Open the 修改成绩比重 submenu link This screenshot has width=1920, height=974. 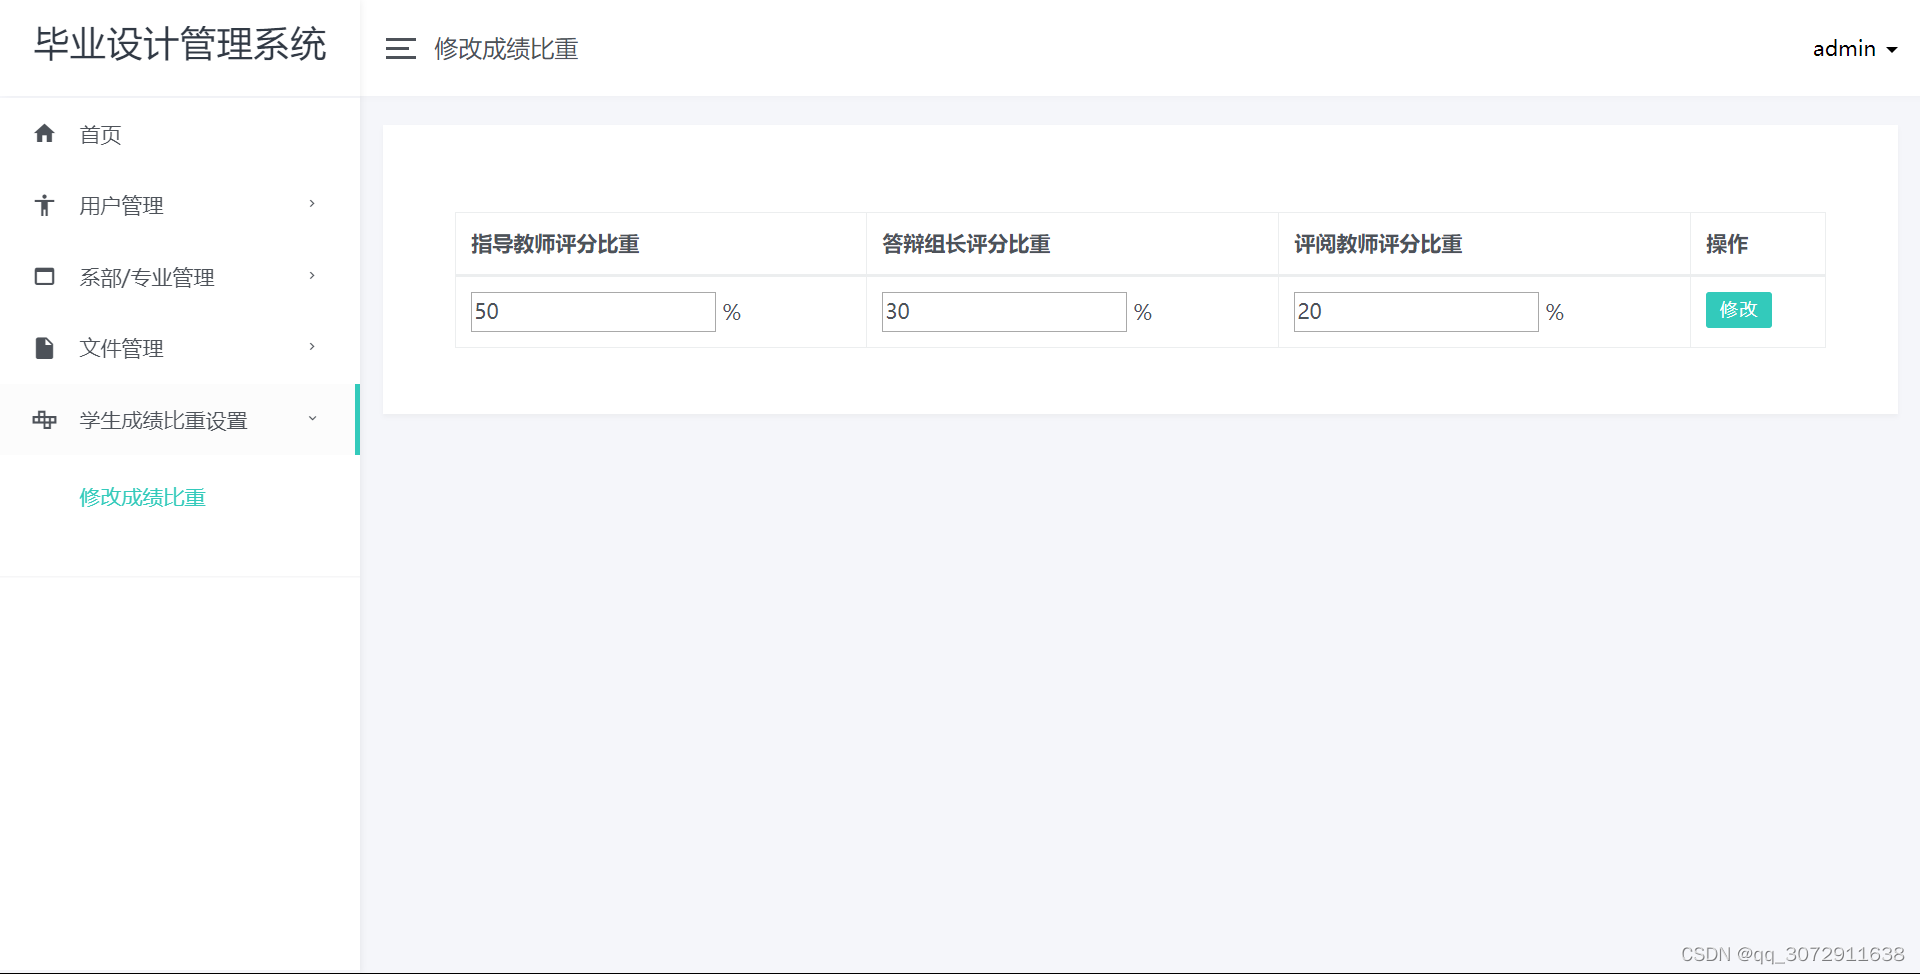click(x=143, y=497)
